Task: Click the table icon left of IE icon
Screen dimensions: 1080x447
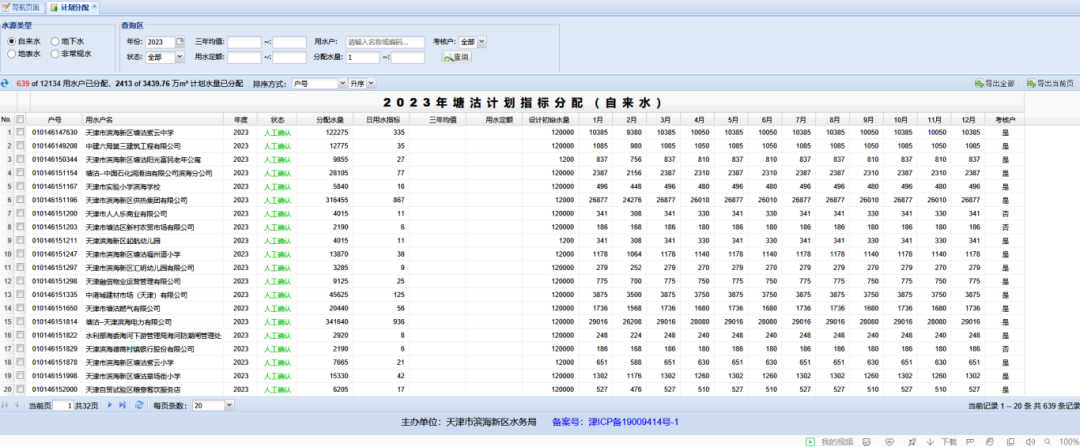Action: (x=970, y=441)
